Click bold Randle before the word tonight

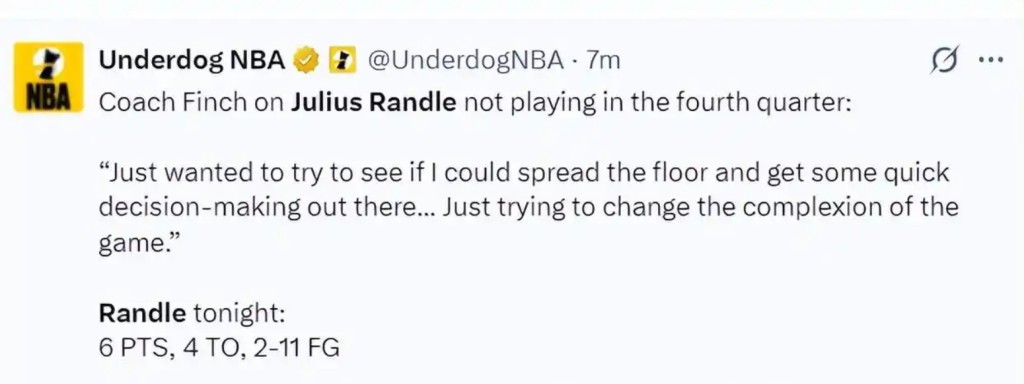pos(142,313)
